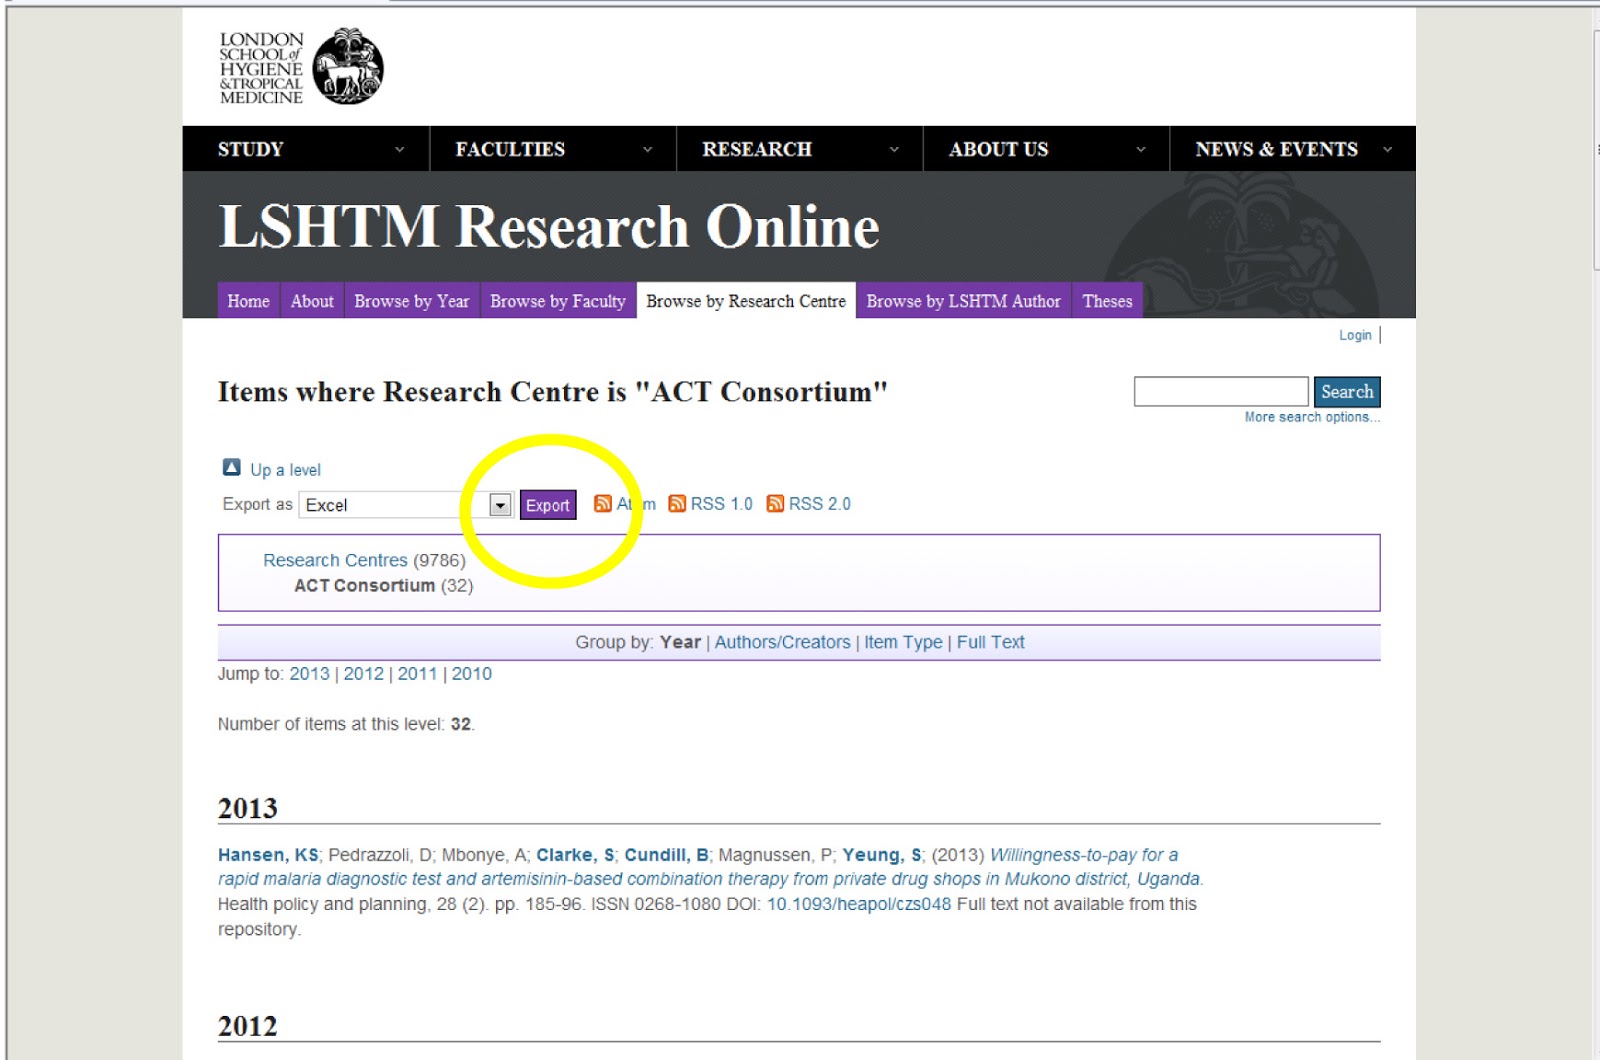Open author Cundill, B link

click(x=667, y=855)
